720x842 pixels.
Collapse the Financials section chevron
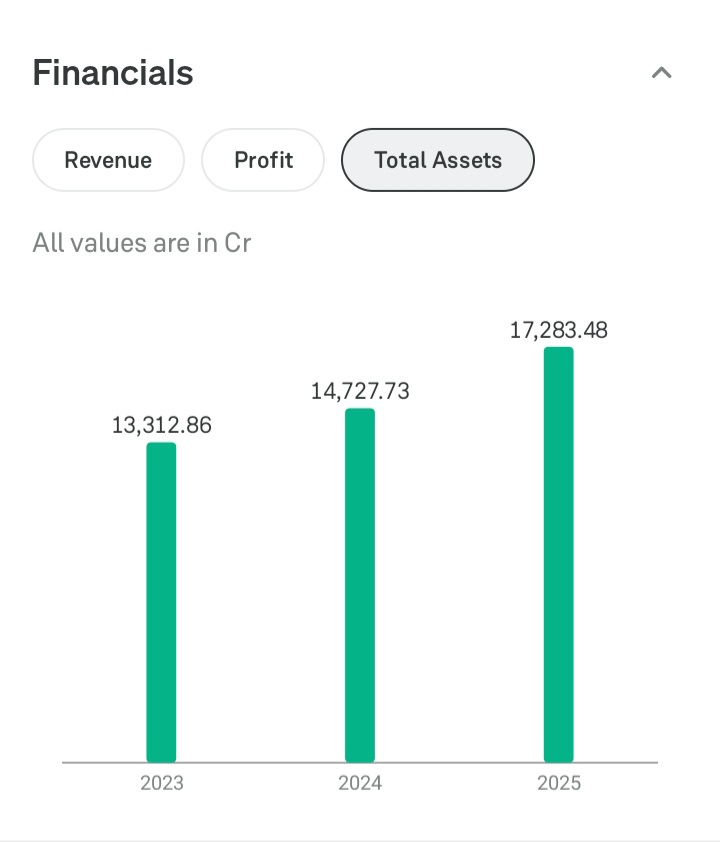(x=661, y=73)
